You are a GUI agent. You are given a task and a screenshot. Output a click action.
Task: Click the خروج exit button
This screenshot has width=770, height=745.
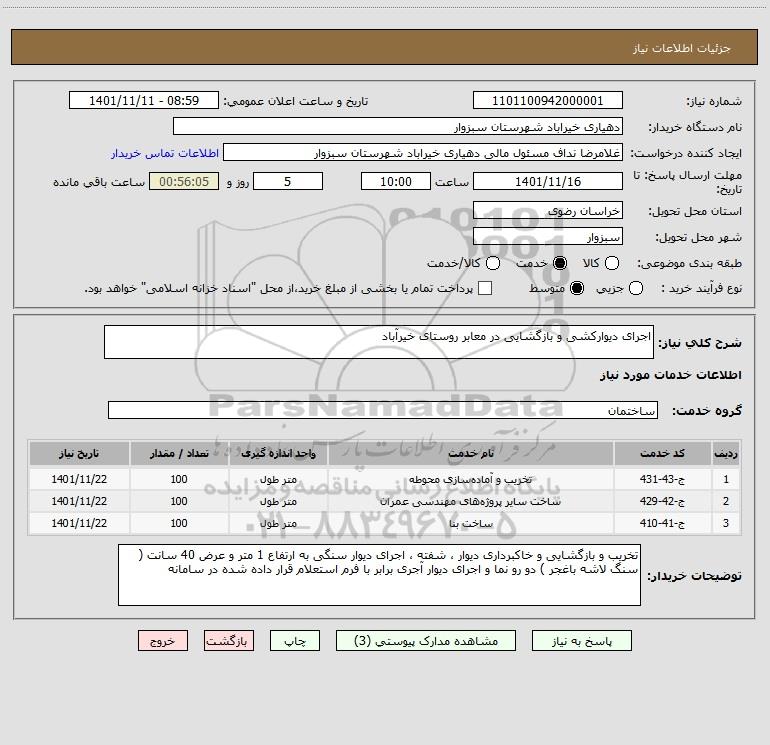point(163,641)
